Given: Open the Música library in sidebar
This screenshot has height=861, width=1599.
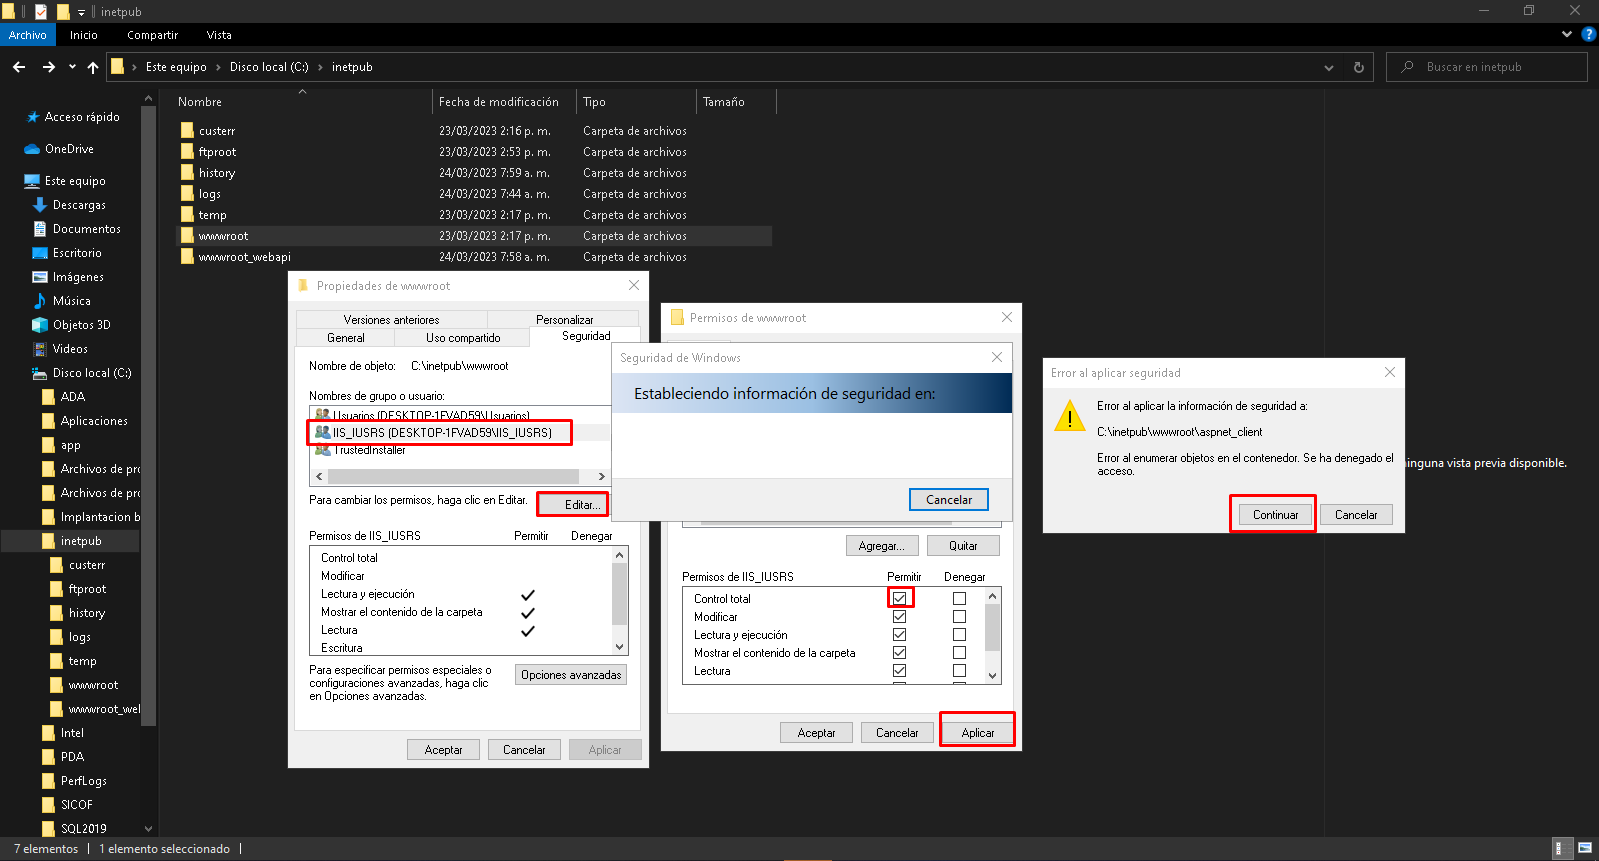Looking at the screenshot, I should tap(71, 301).
